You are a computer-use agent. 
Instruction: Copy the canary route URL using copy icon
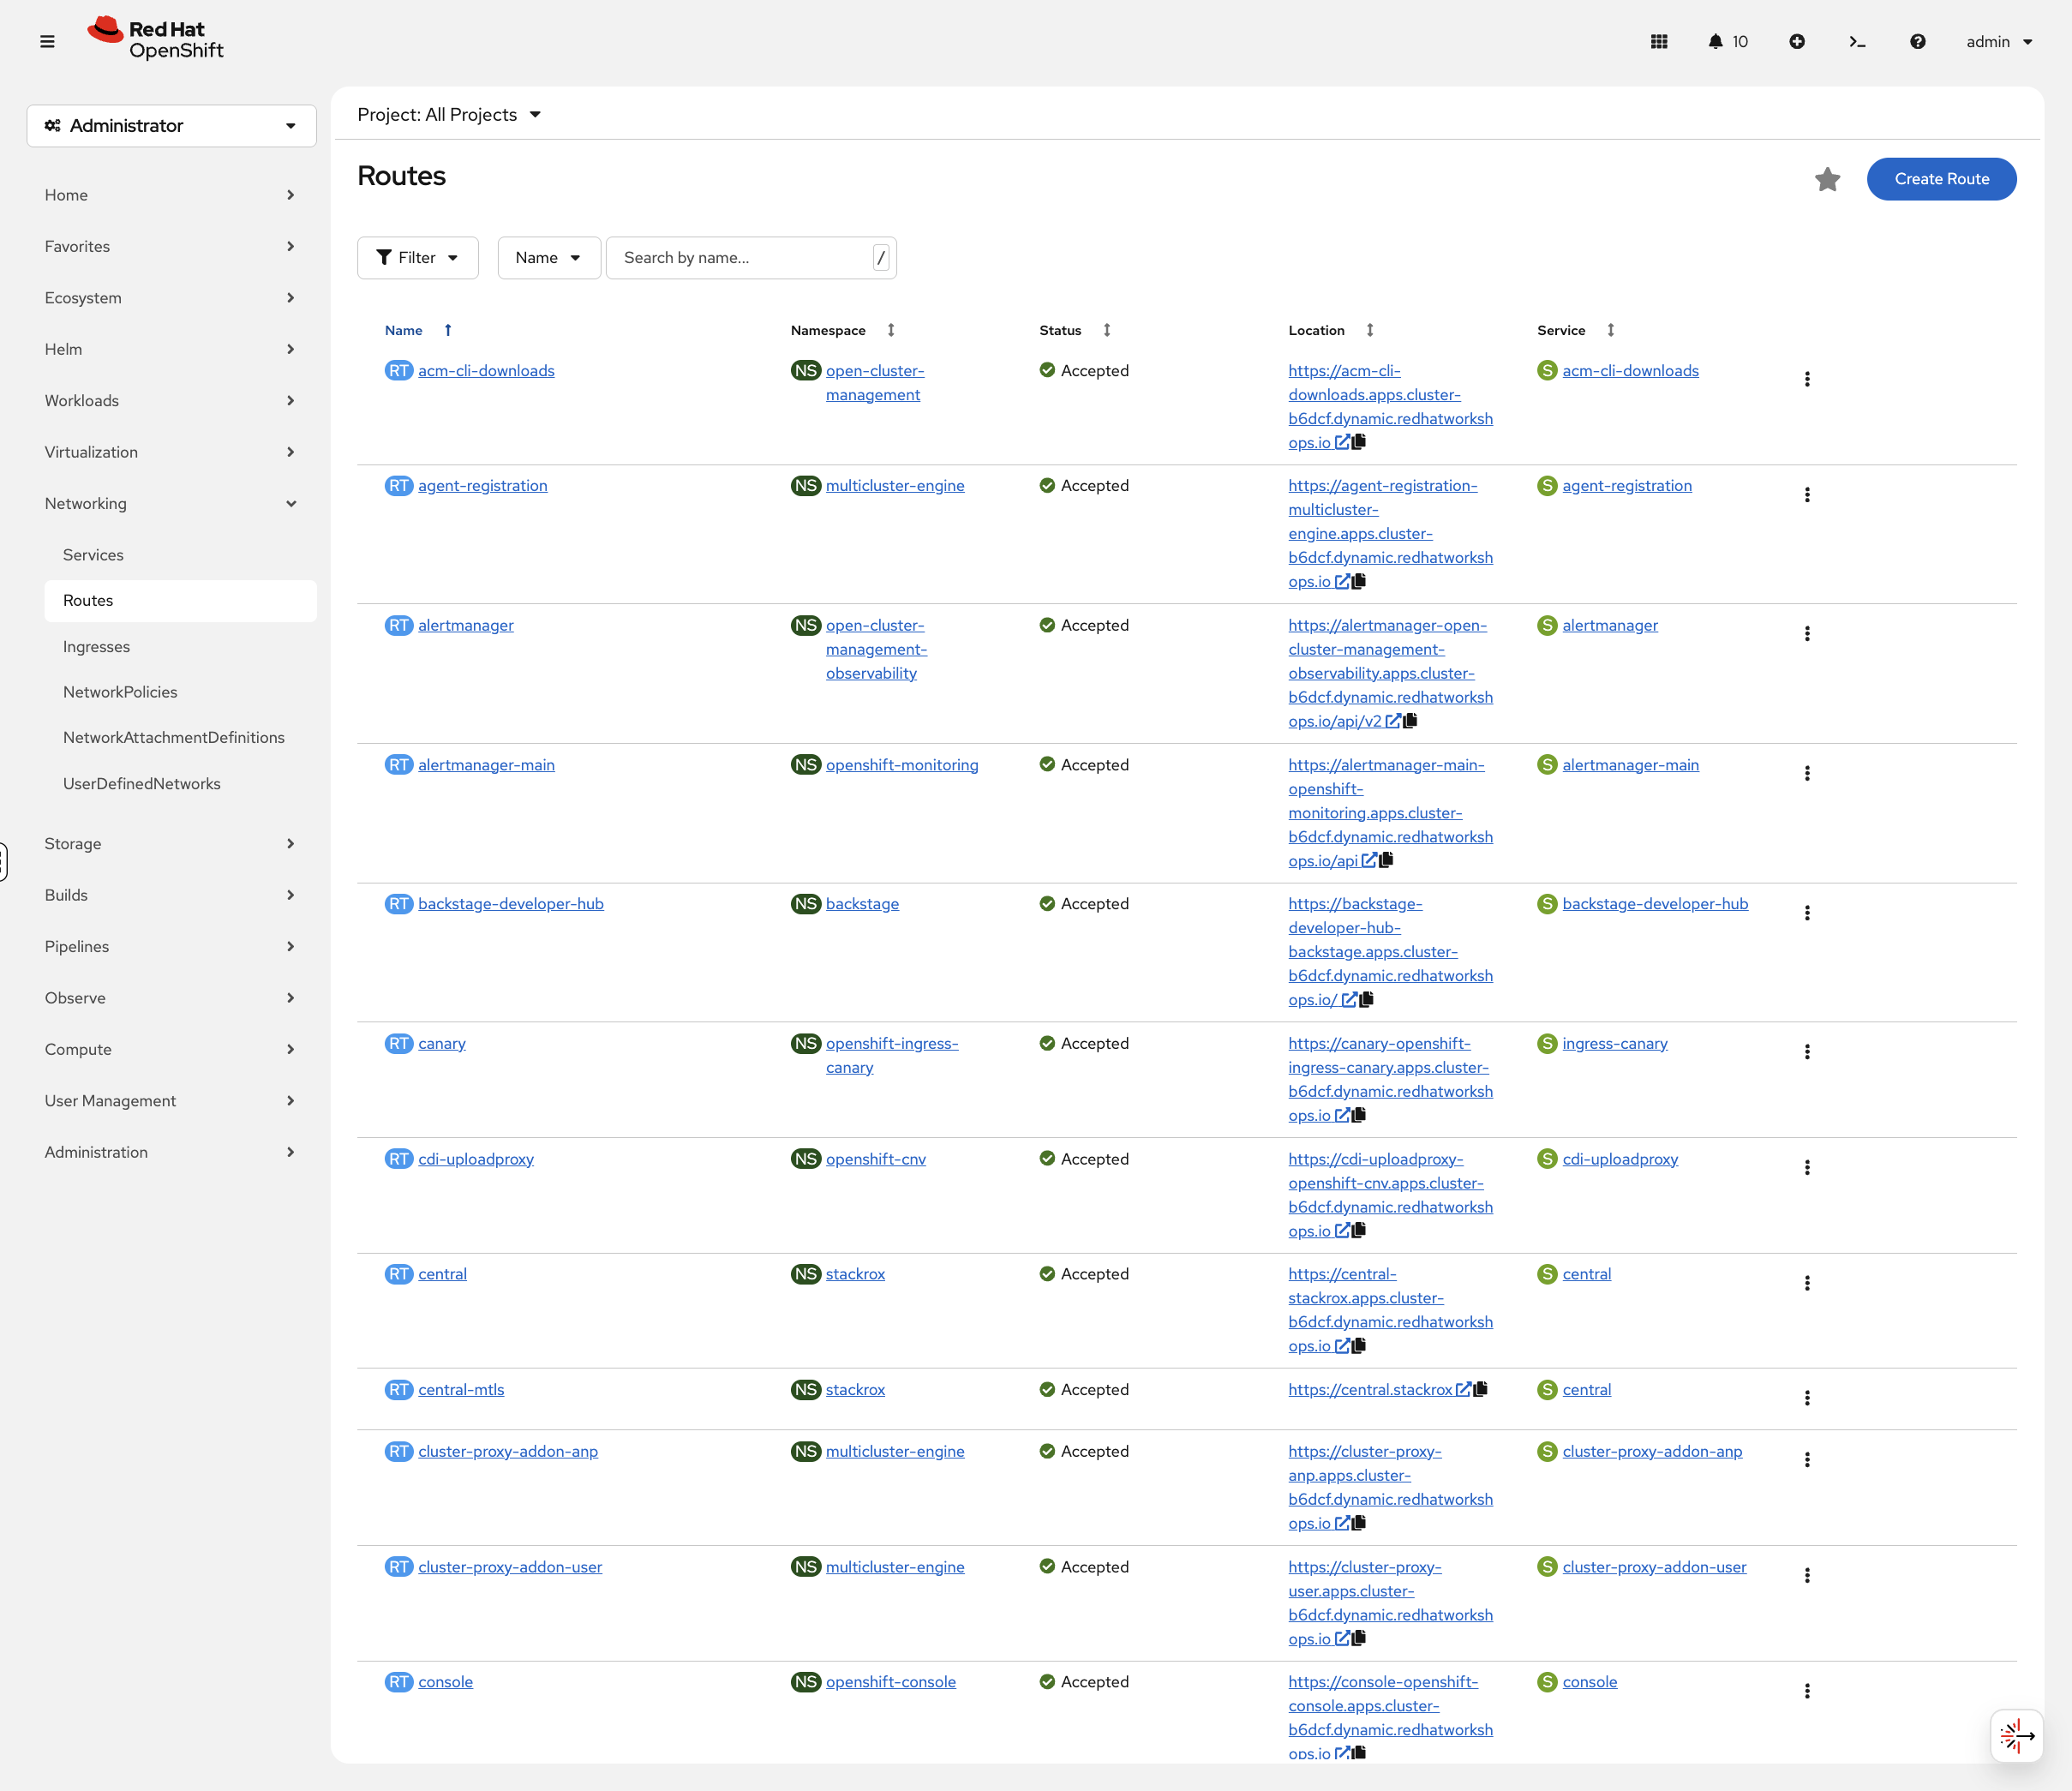(x=1360, y=1115)
